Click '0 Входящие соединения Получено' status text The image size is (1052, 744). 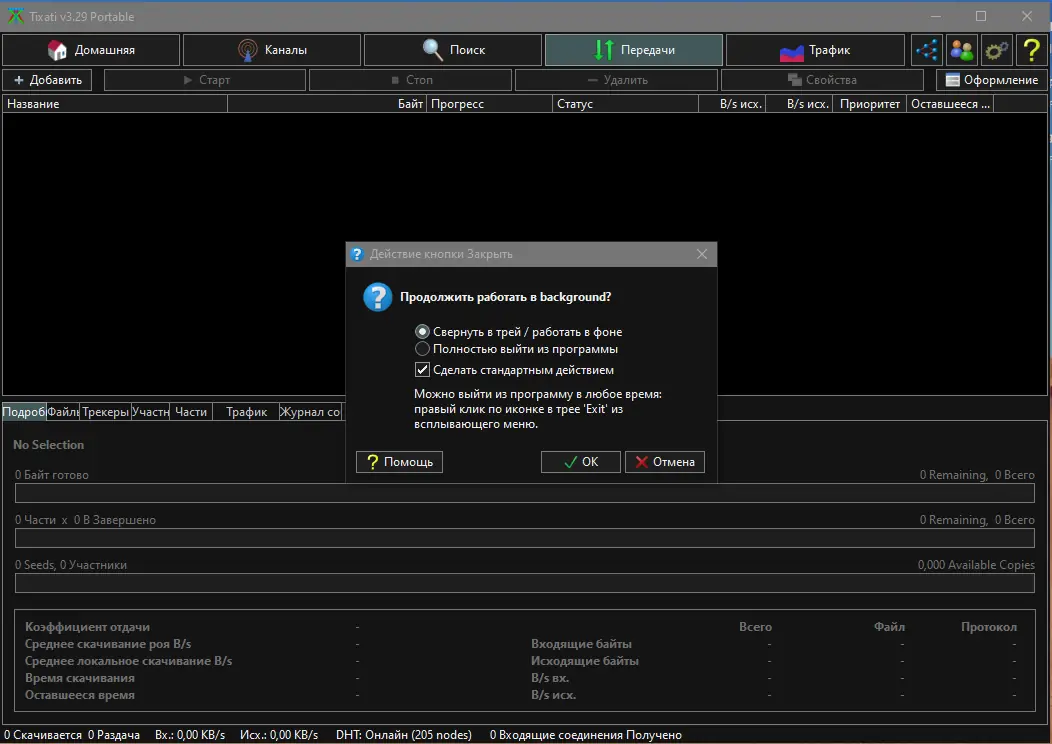pos(586,735)
